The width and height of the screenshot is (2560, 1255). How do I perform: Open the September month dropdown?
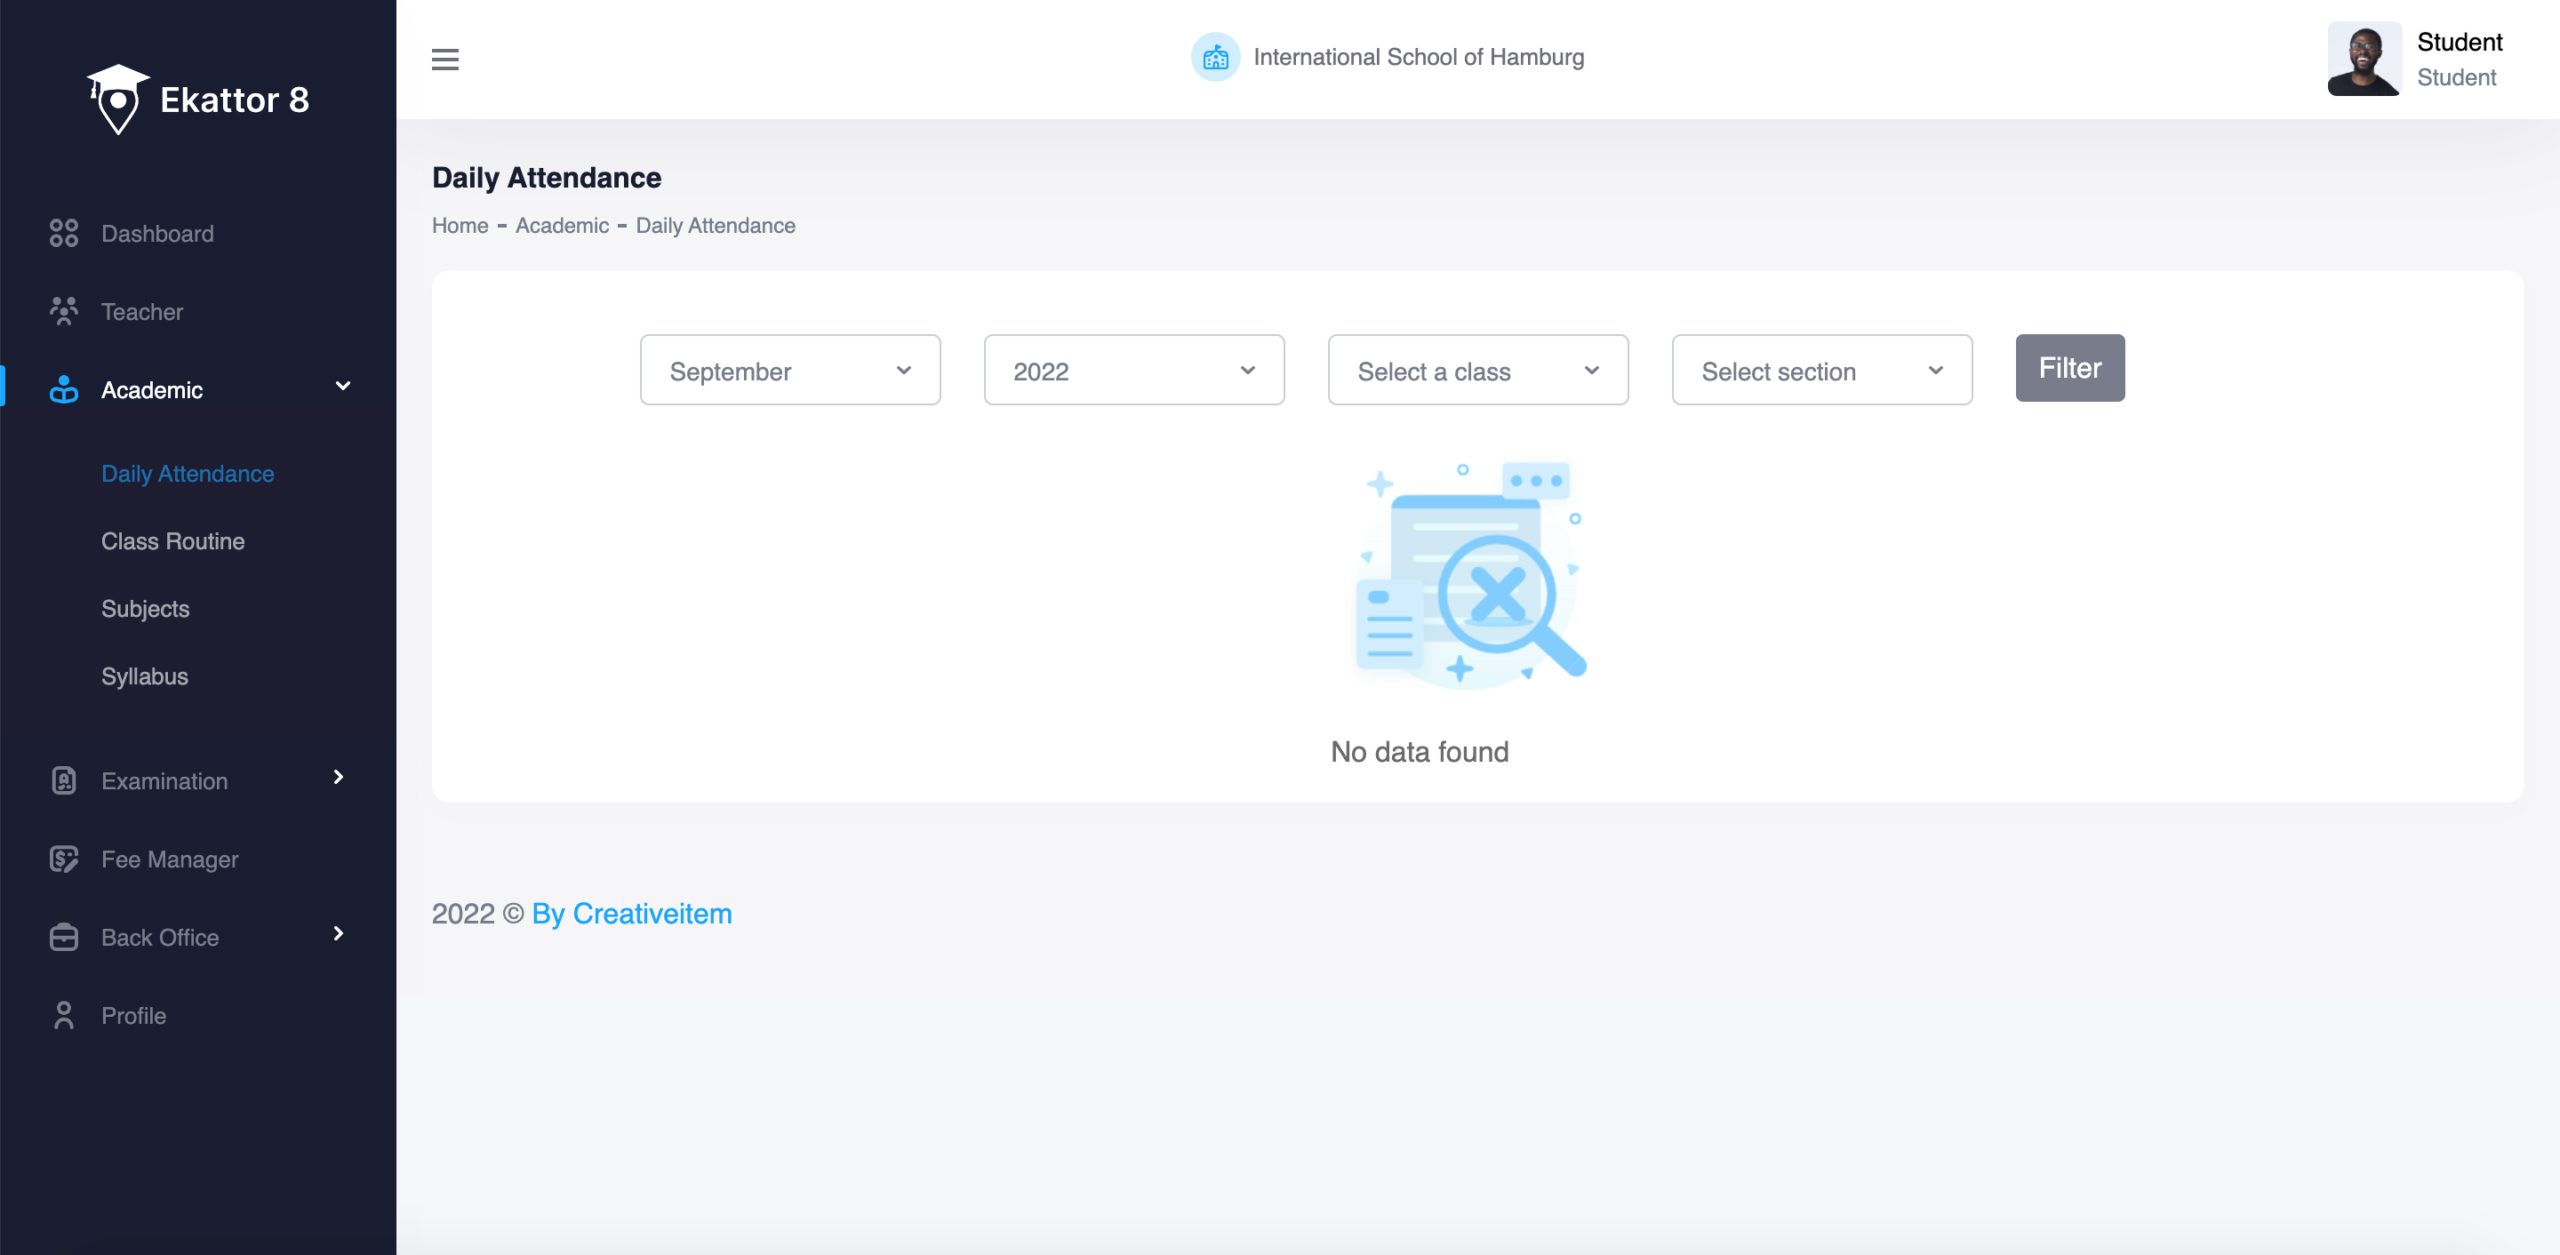pos(790,370)
